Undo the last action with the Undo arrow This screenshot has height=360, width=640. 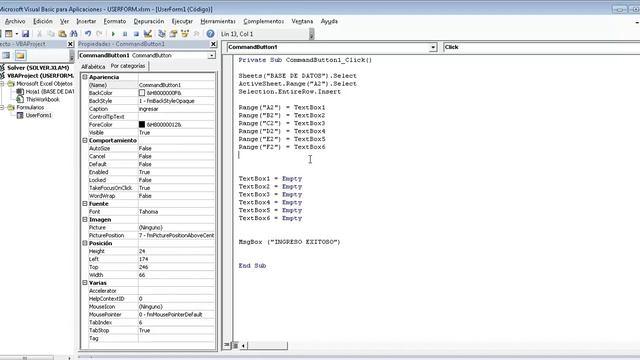[88, 34]
